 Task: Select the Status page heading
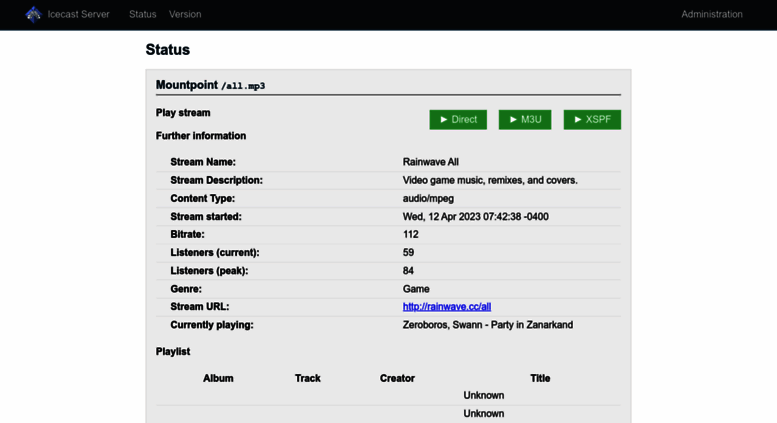pyautogui.click(x=167, y=50)
